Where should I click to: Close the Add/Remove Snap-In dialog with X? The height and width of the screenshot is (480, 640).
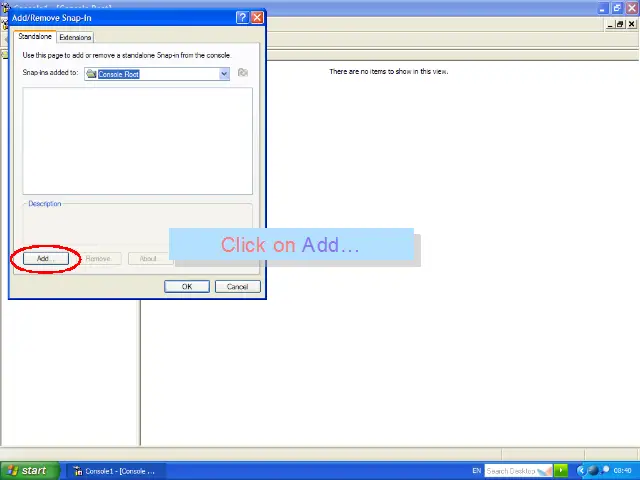pos(257,17)
